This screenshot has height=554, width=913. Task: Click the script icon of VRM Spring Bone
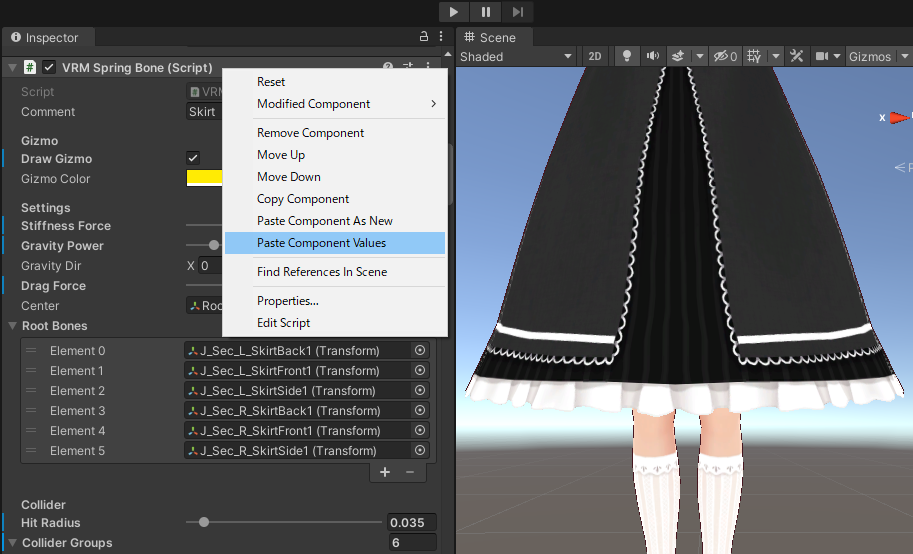click(x=30, y=68)
